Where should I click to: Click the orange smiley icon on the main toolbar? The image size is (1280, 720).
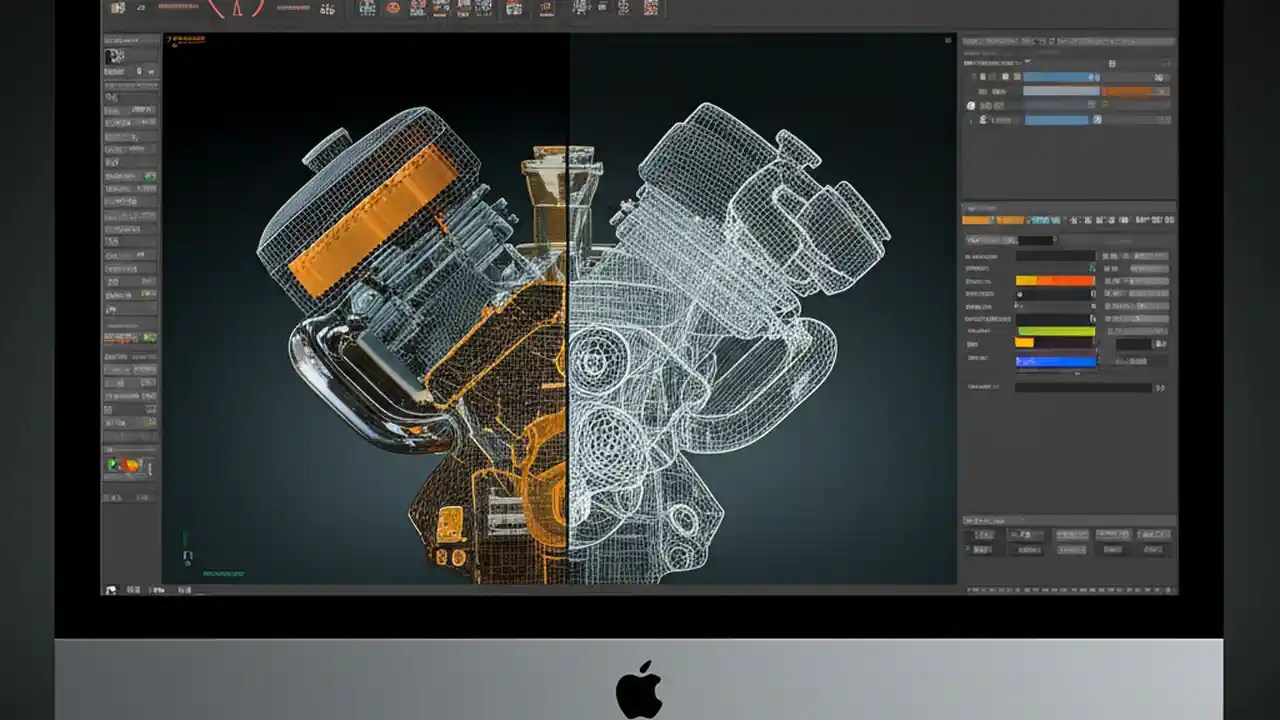tap(393, 10)
